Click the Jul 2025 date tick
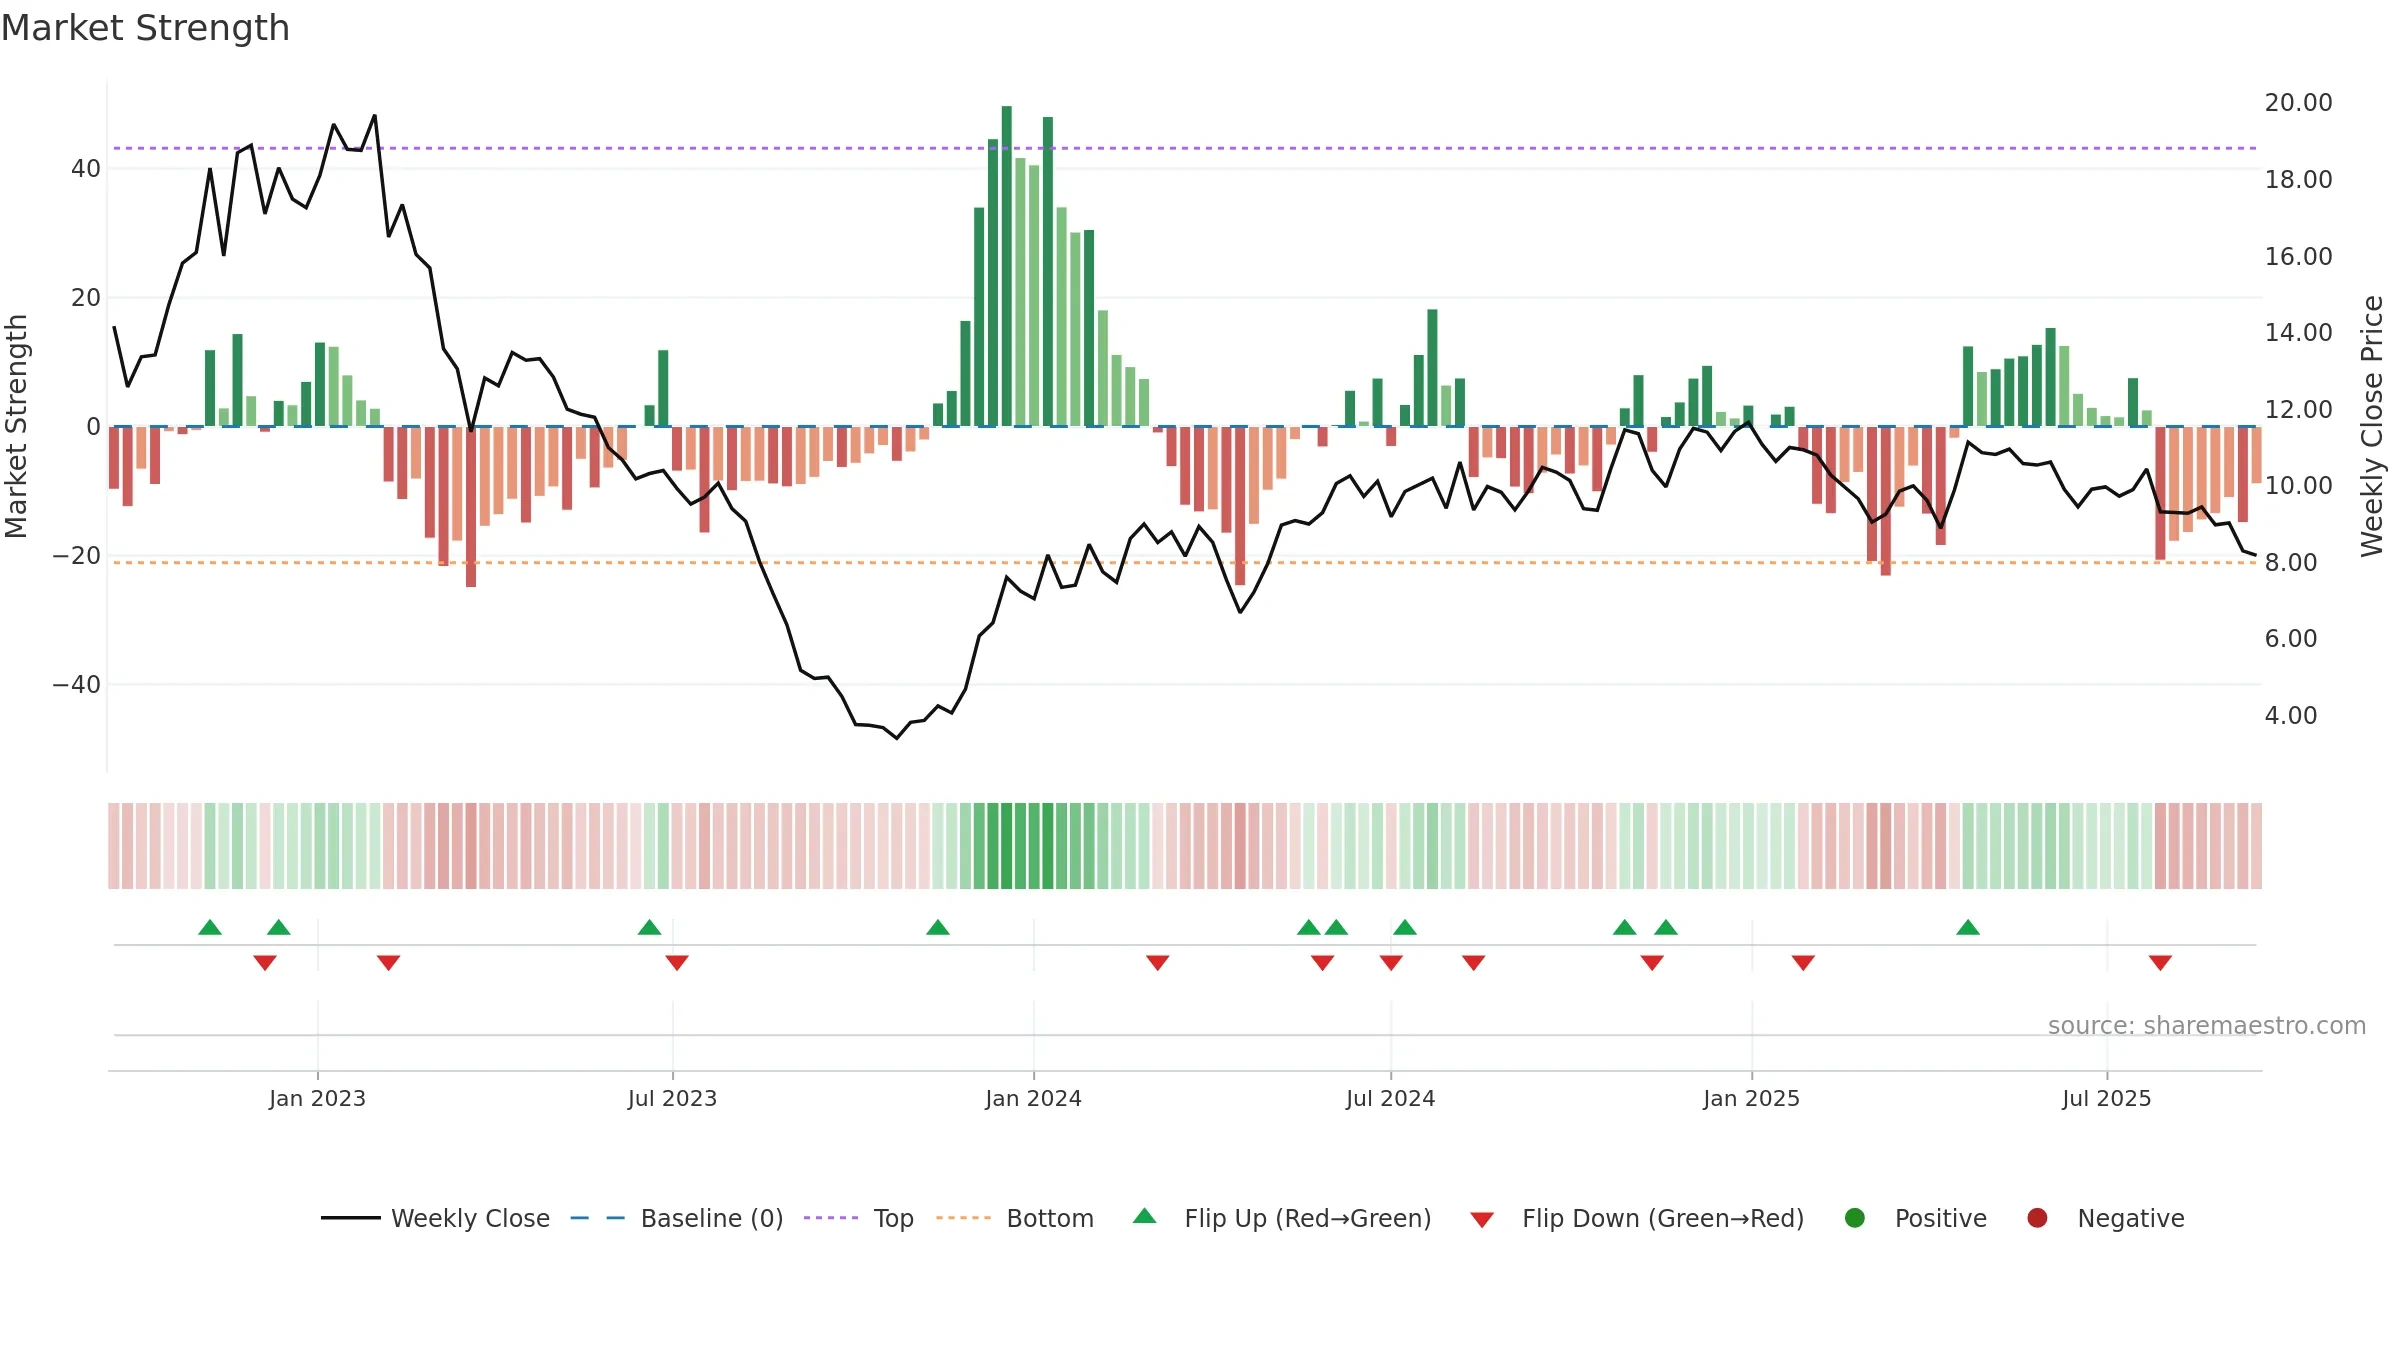2400x1350 pixels. point(2106,1098)
